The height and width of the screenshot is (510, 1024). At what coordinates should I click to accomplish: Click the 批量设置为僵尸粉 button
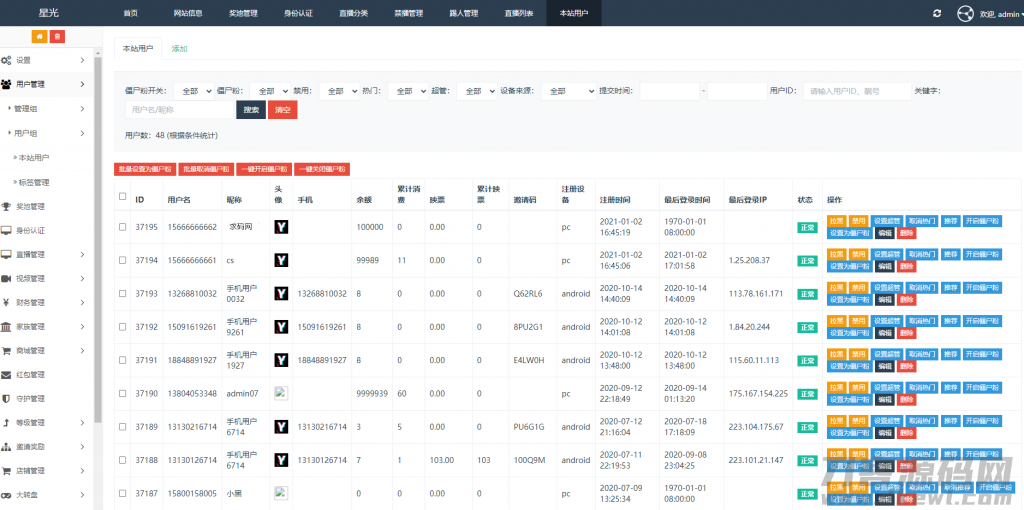[145, 170]
